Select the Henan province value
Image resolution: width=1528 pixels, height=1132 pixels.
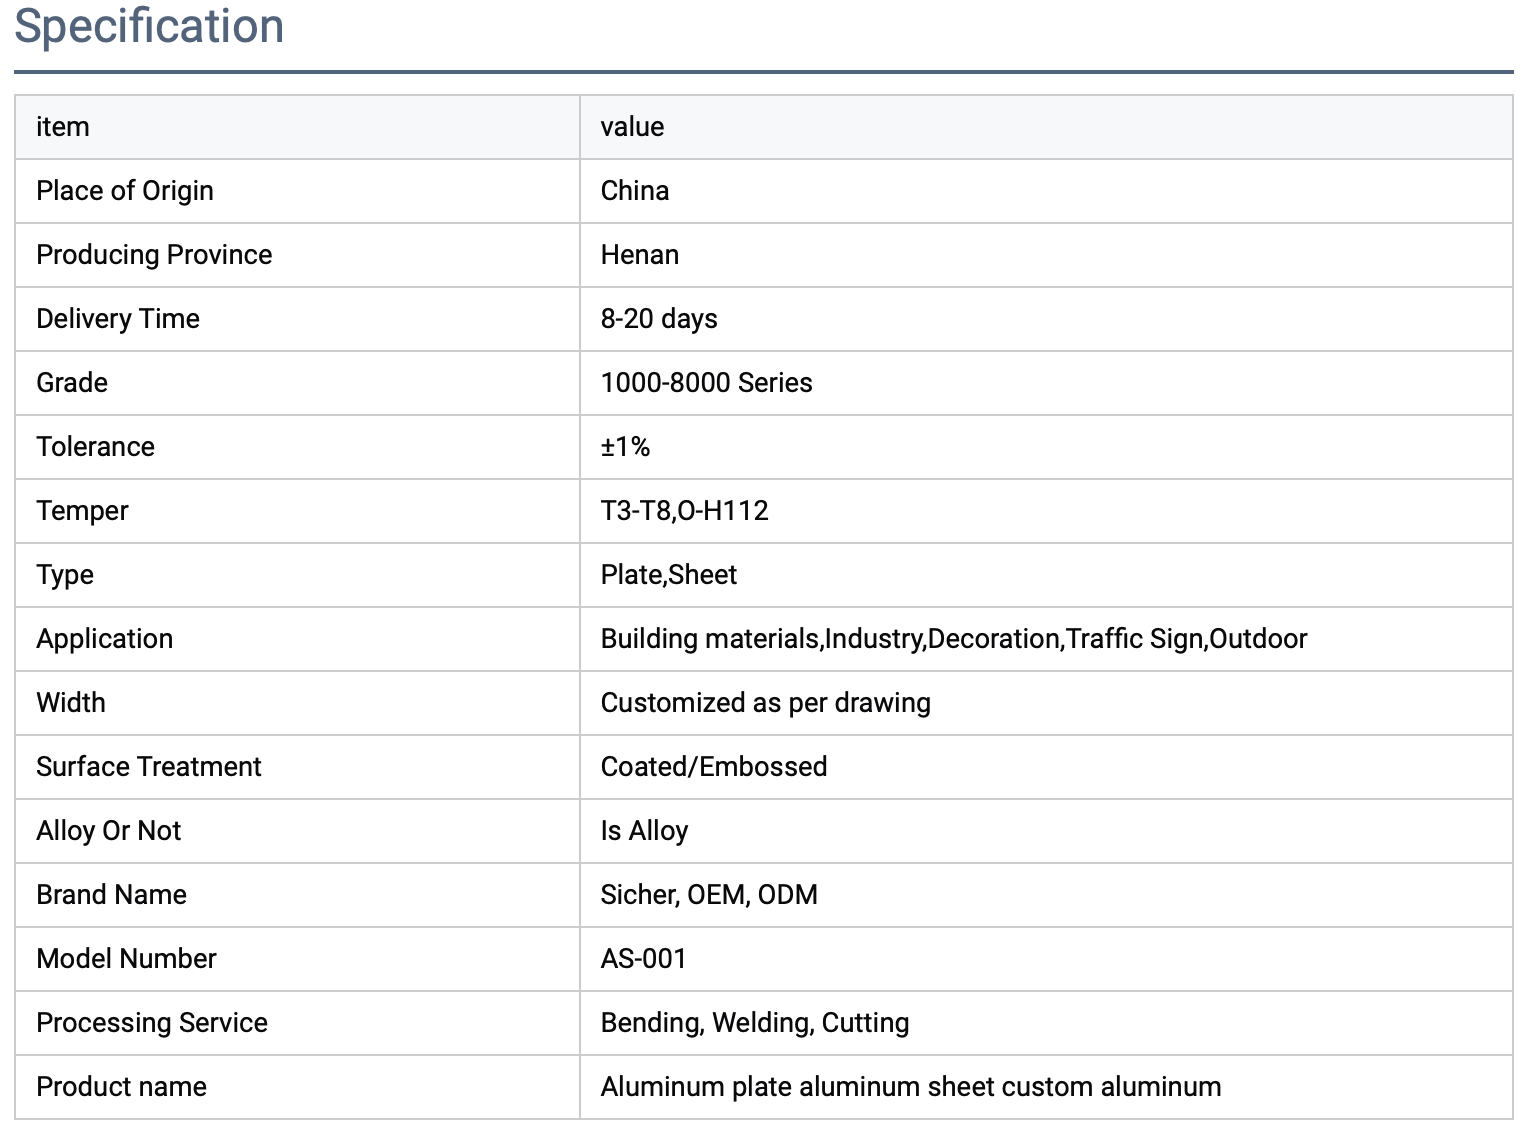[x=640, y=255]
